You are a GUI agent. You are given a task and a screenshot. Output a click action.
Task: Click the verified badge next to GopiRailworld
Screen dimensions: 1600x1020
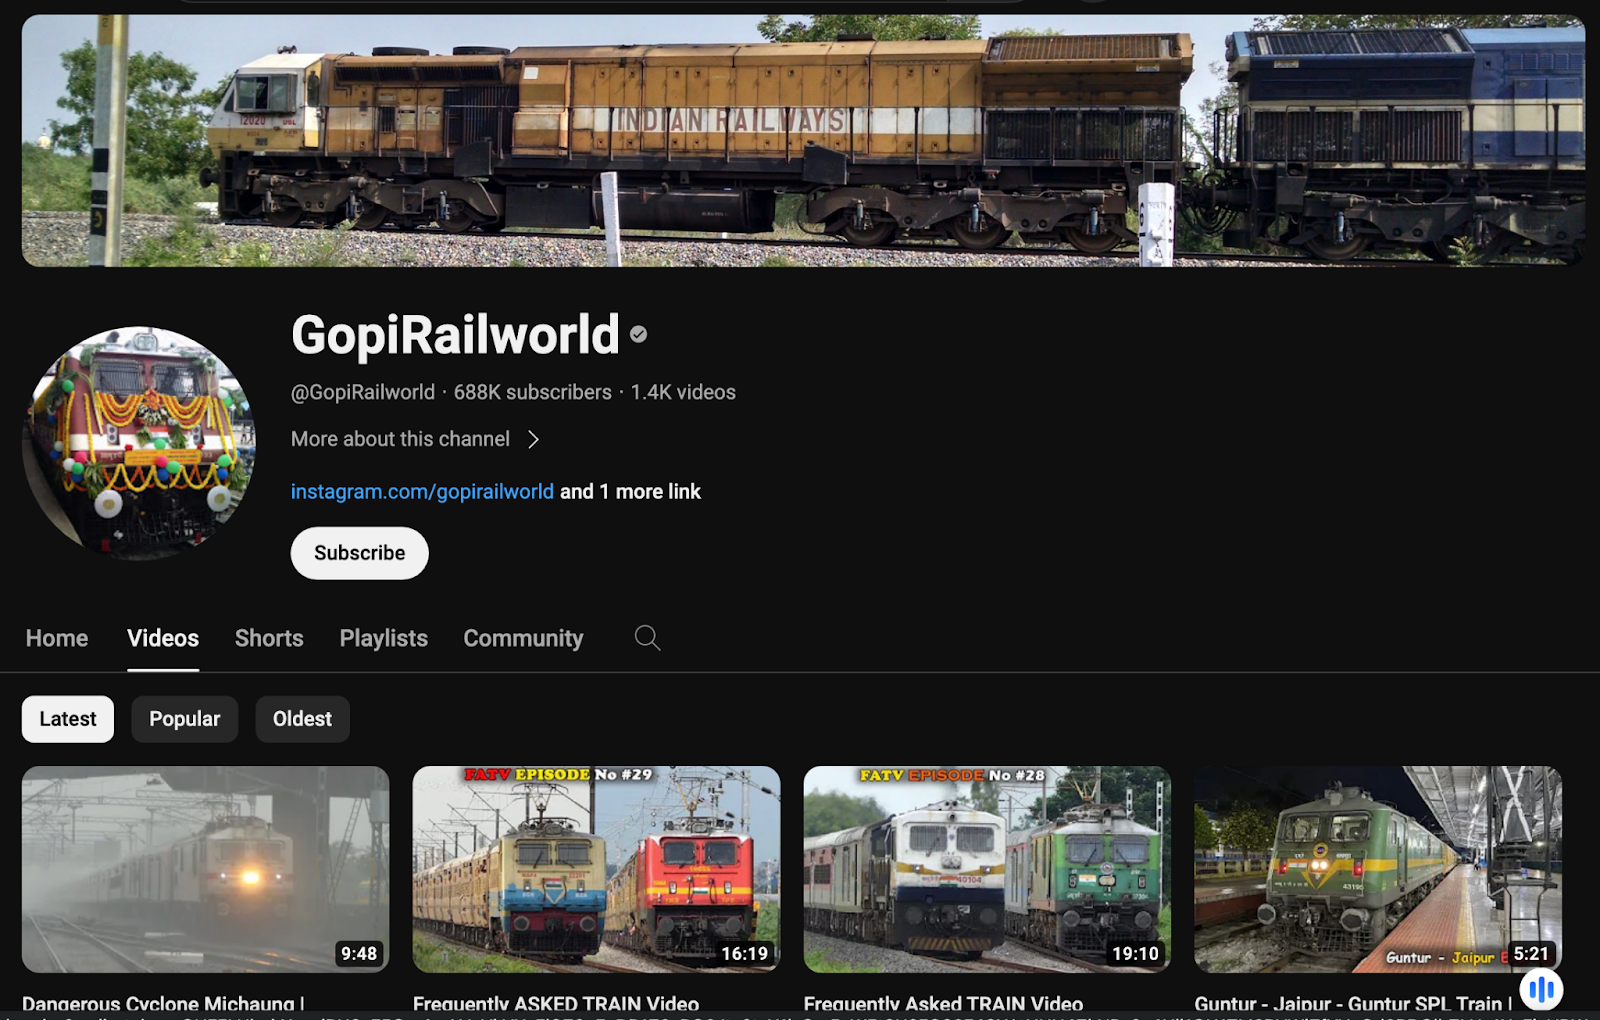point(639,335)
